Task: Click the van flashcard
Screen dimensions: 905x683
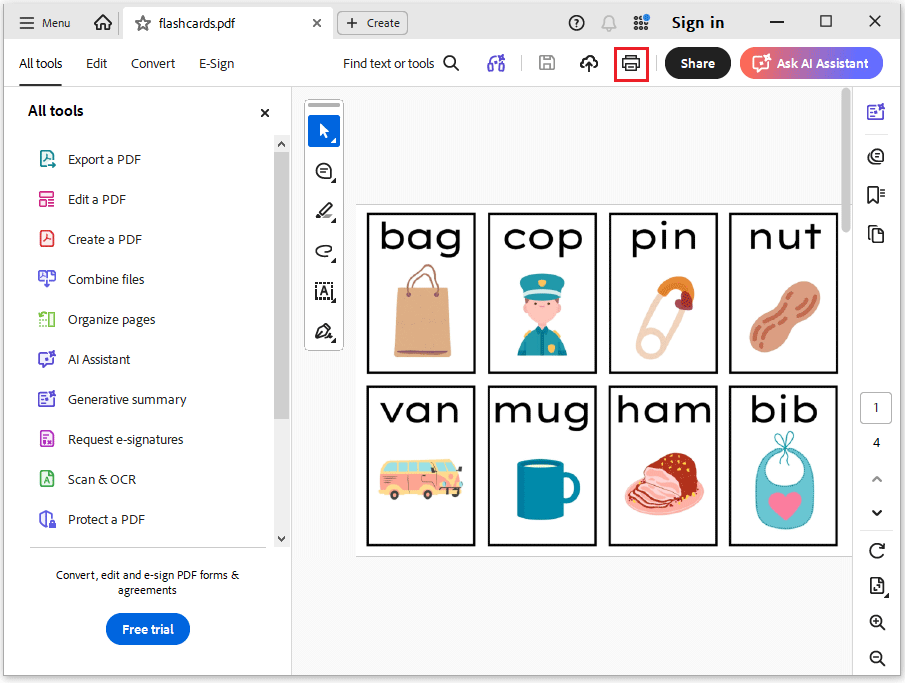Action: (x=421, y=466)
